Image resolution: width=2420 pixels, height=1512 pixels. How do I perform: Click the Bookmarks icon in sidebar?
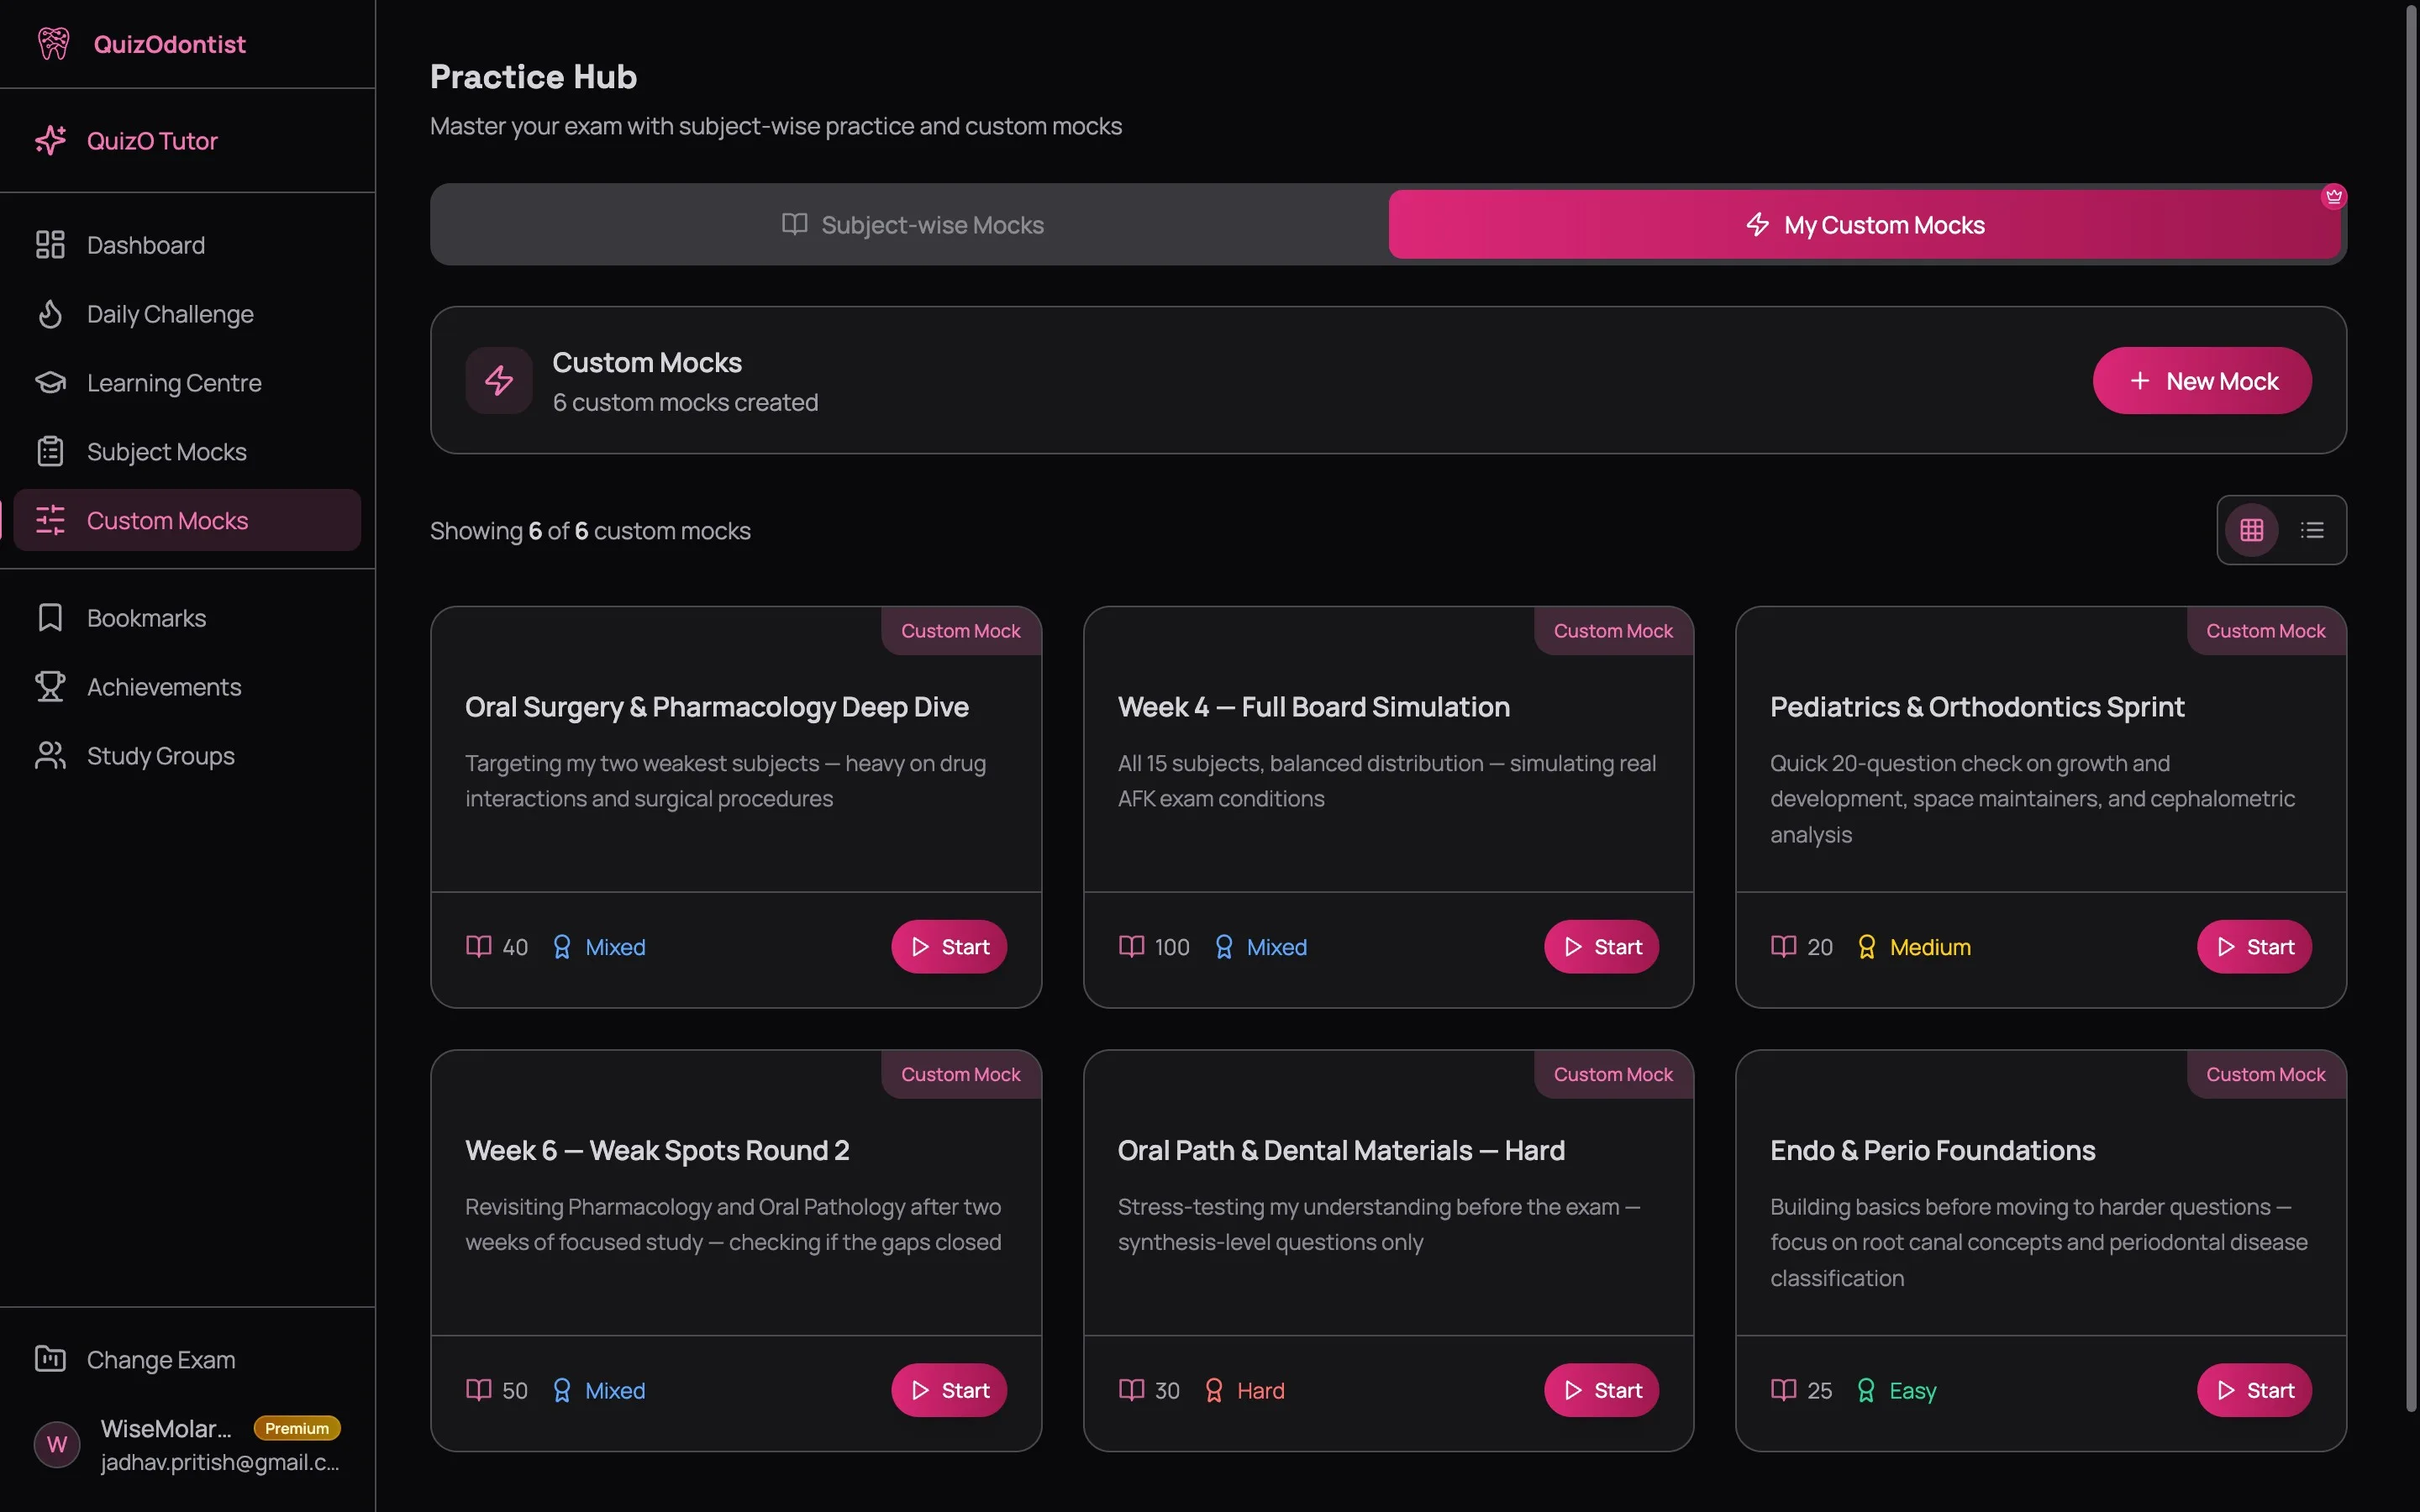pyautogui.click(x=50, y=618)
